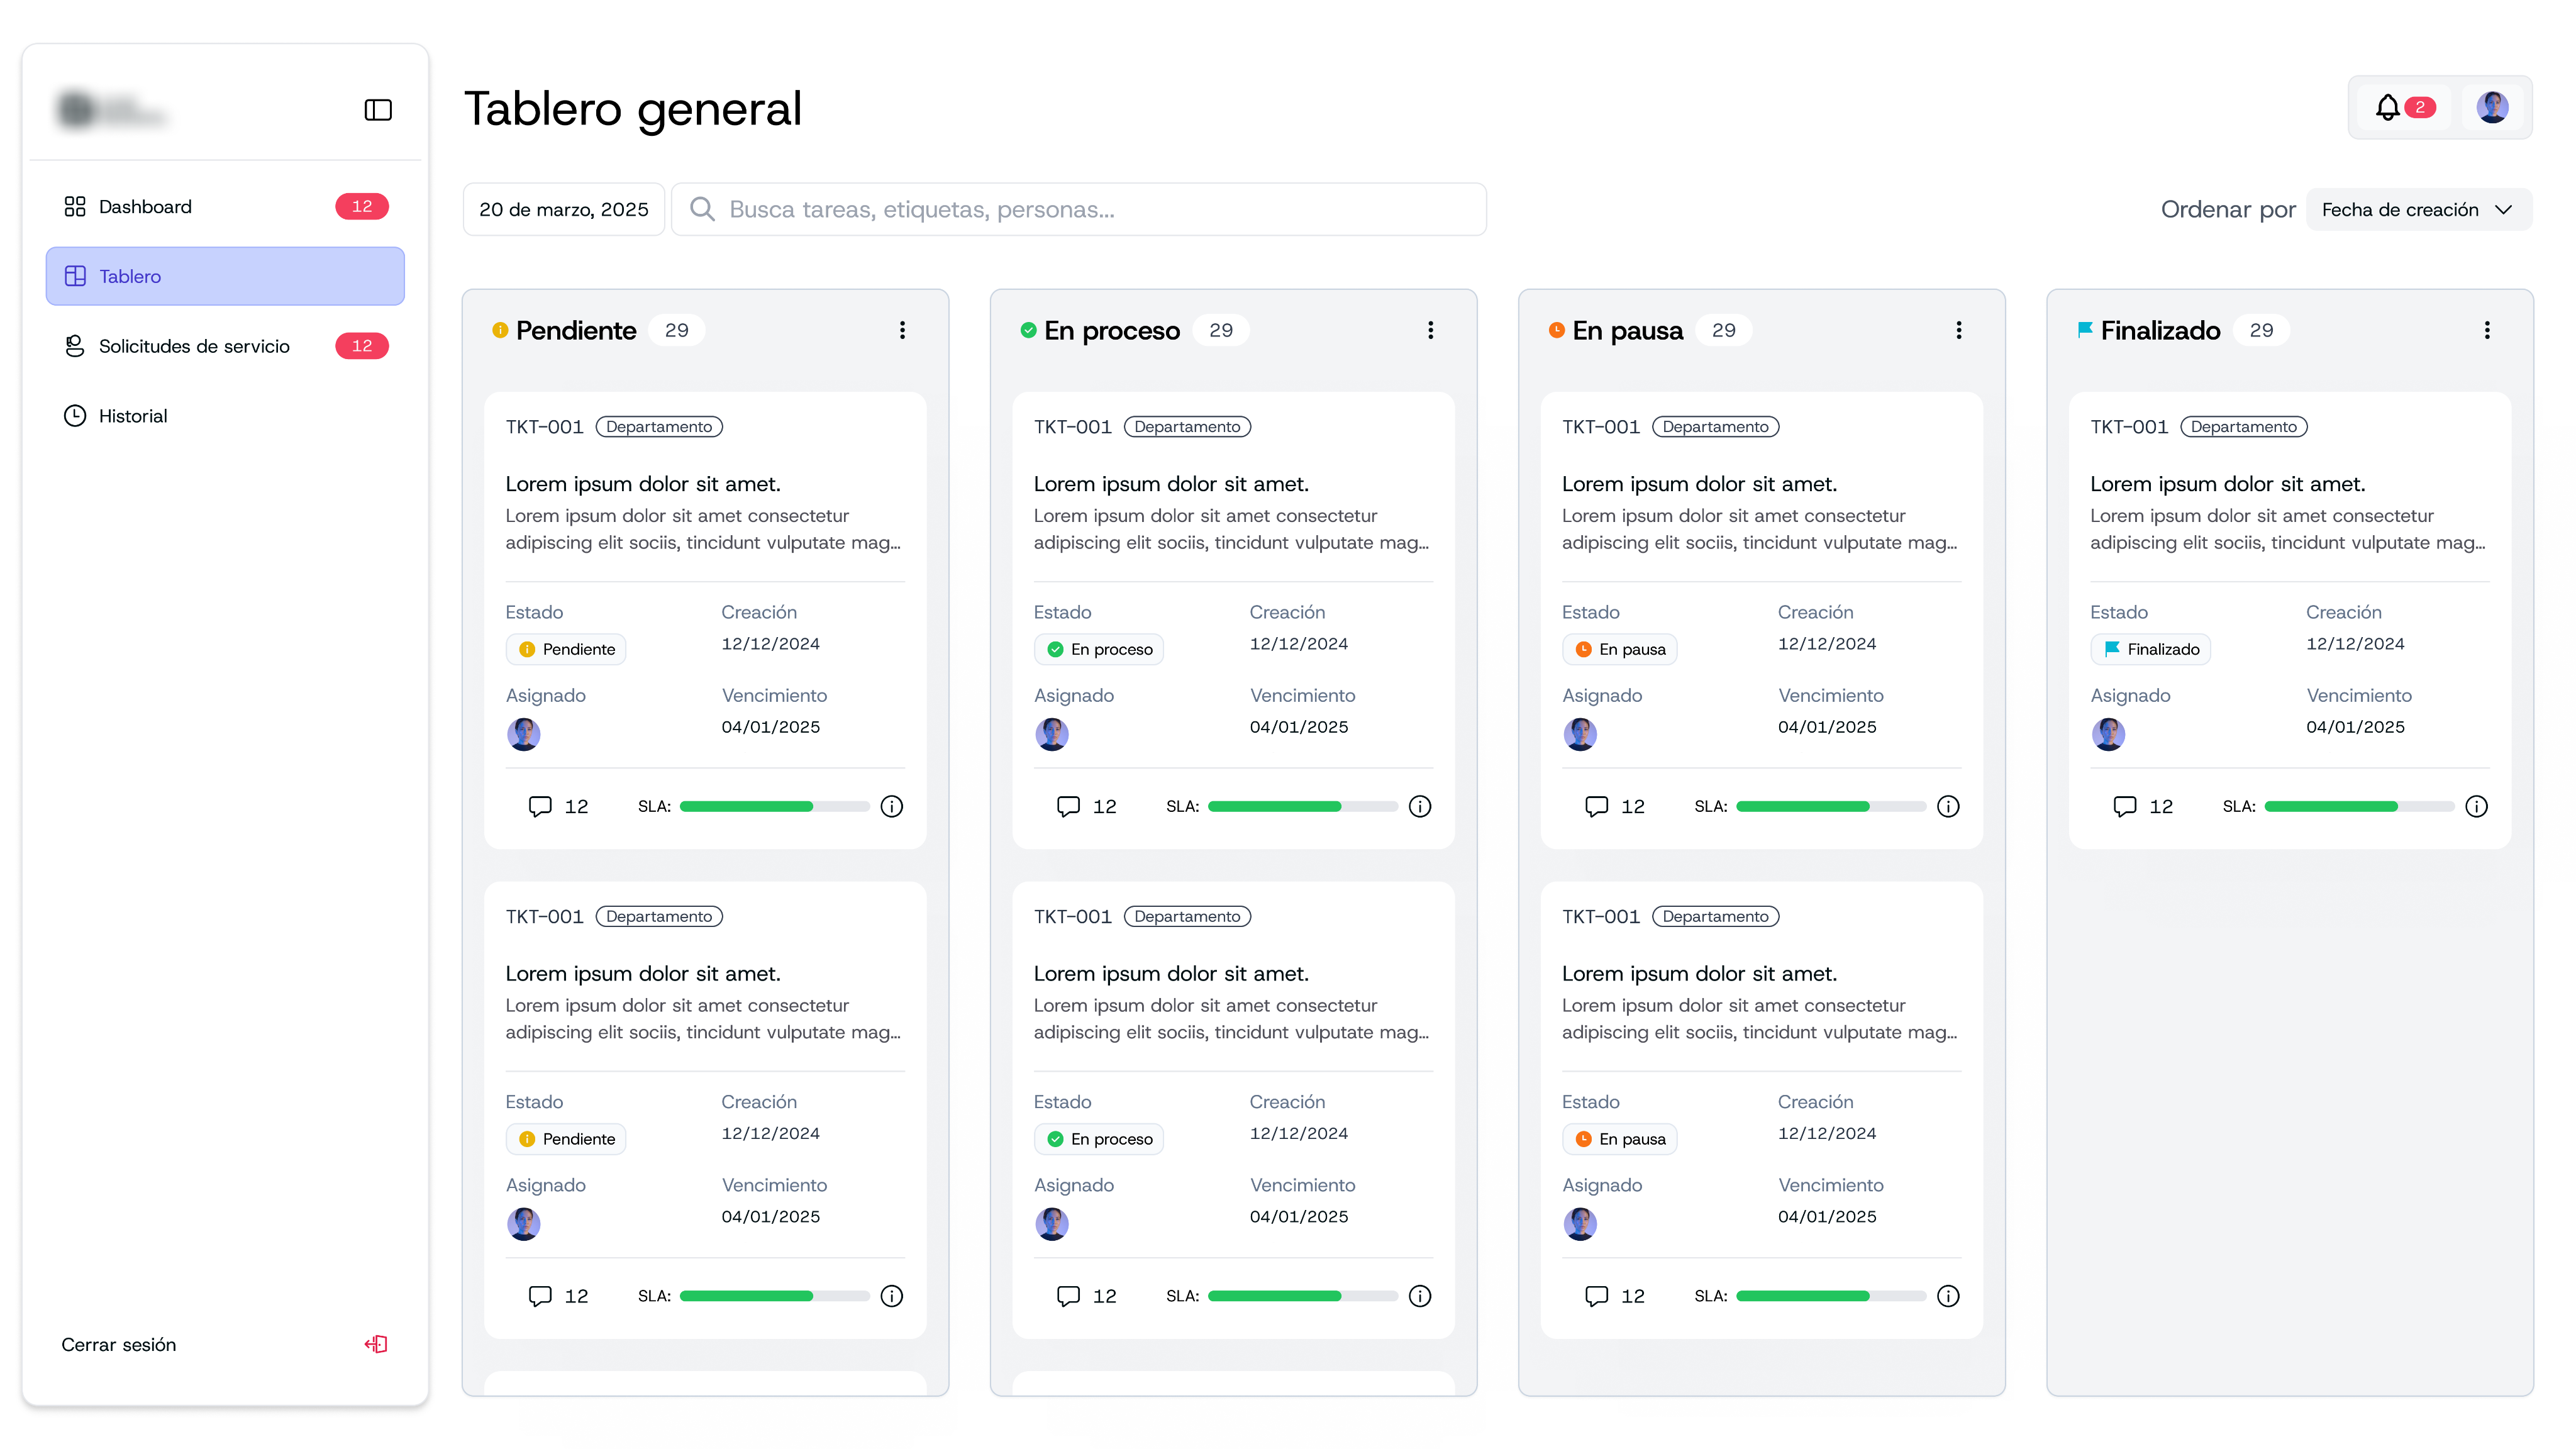Image resolution: width=2576 pixels, height=1449 pixels.
Task: Open info icon on first Pendiente card
Action: (x=891, y=806)
